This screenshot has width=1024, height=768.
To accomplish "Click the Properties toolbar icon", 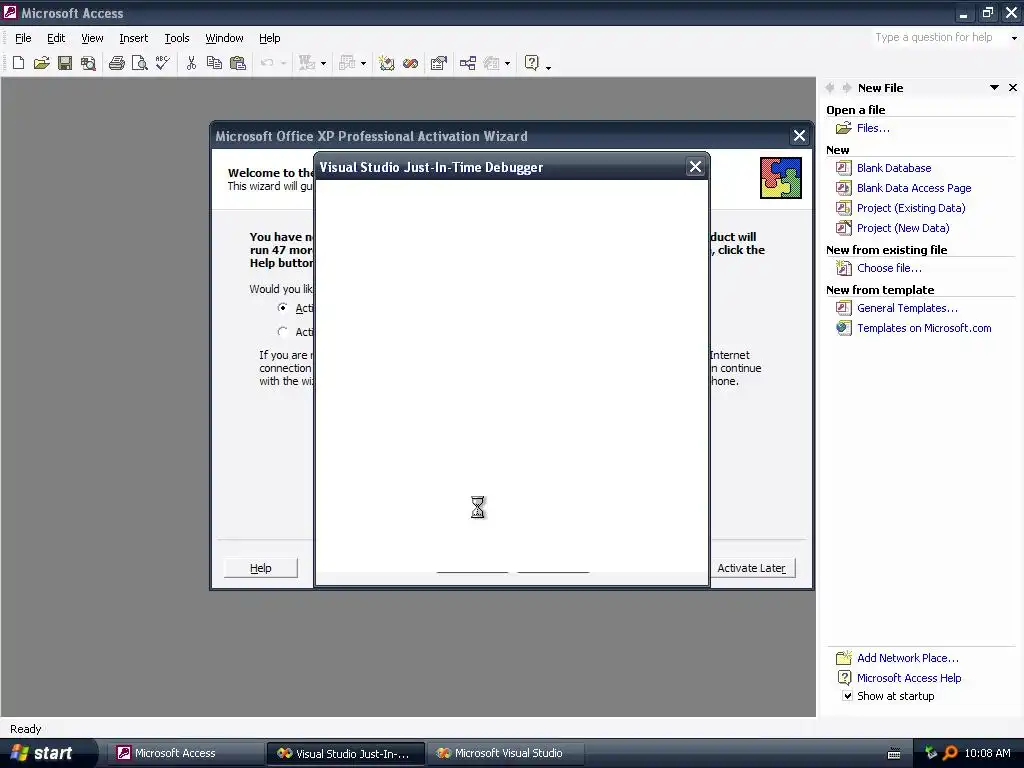I will click(439, 63).
